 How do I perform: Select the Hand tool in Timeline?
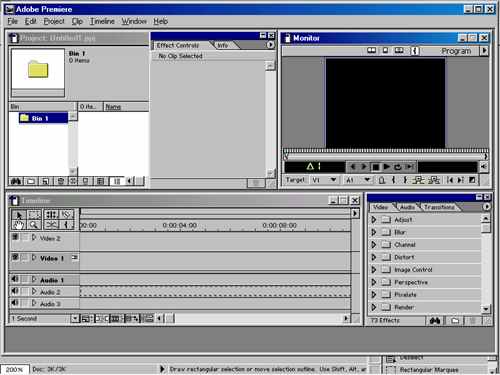point(19,225)
